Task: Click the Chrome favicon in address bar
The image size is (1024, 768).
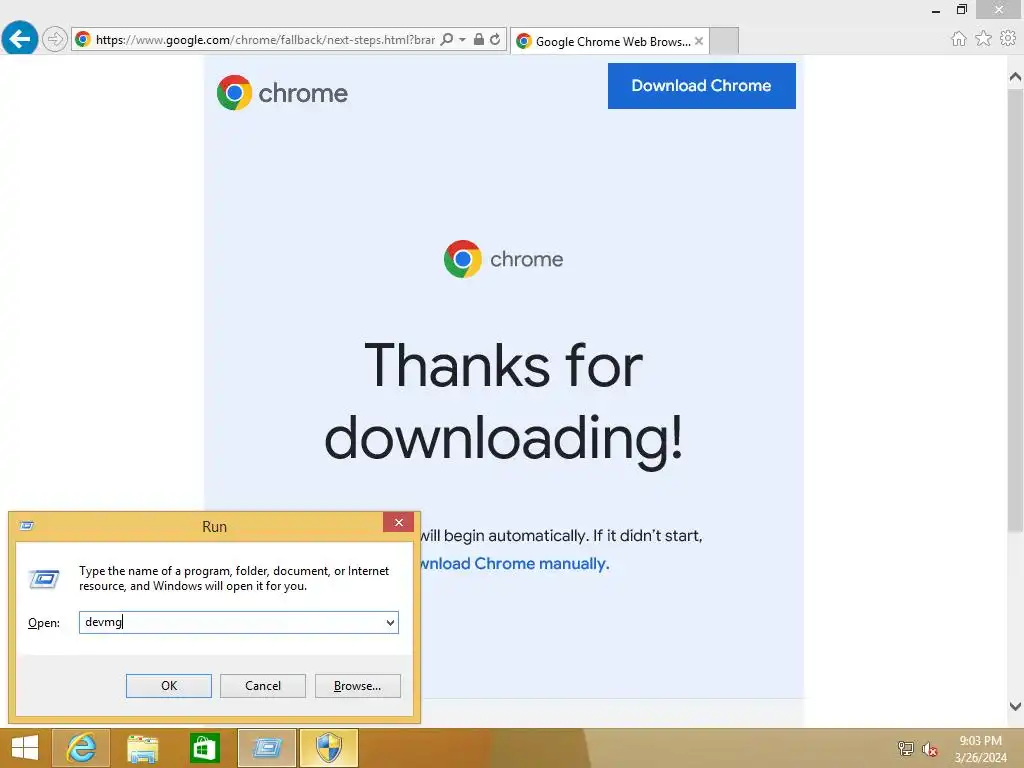Action: [x=83, y=39]
